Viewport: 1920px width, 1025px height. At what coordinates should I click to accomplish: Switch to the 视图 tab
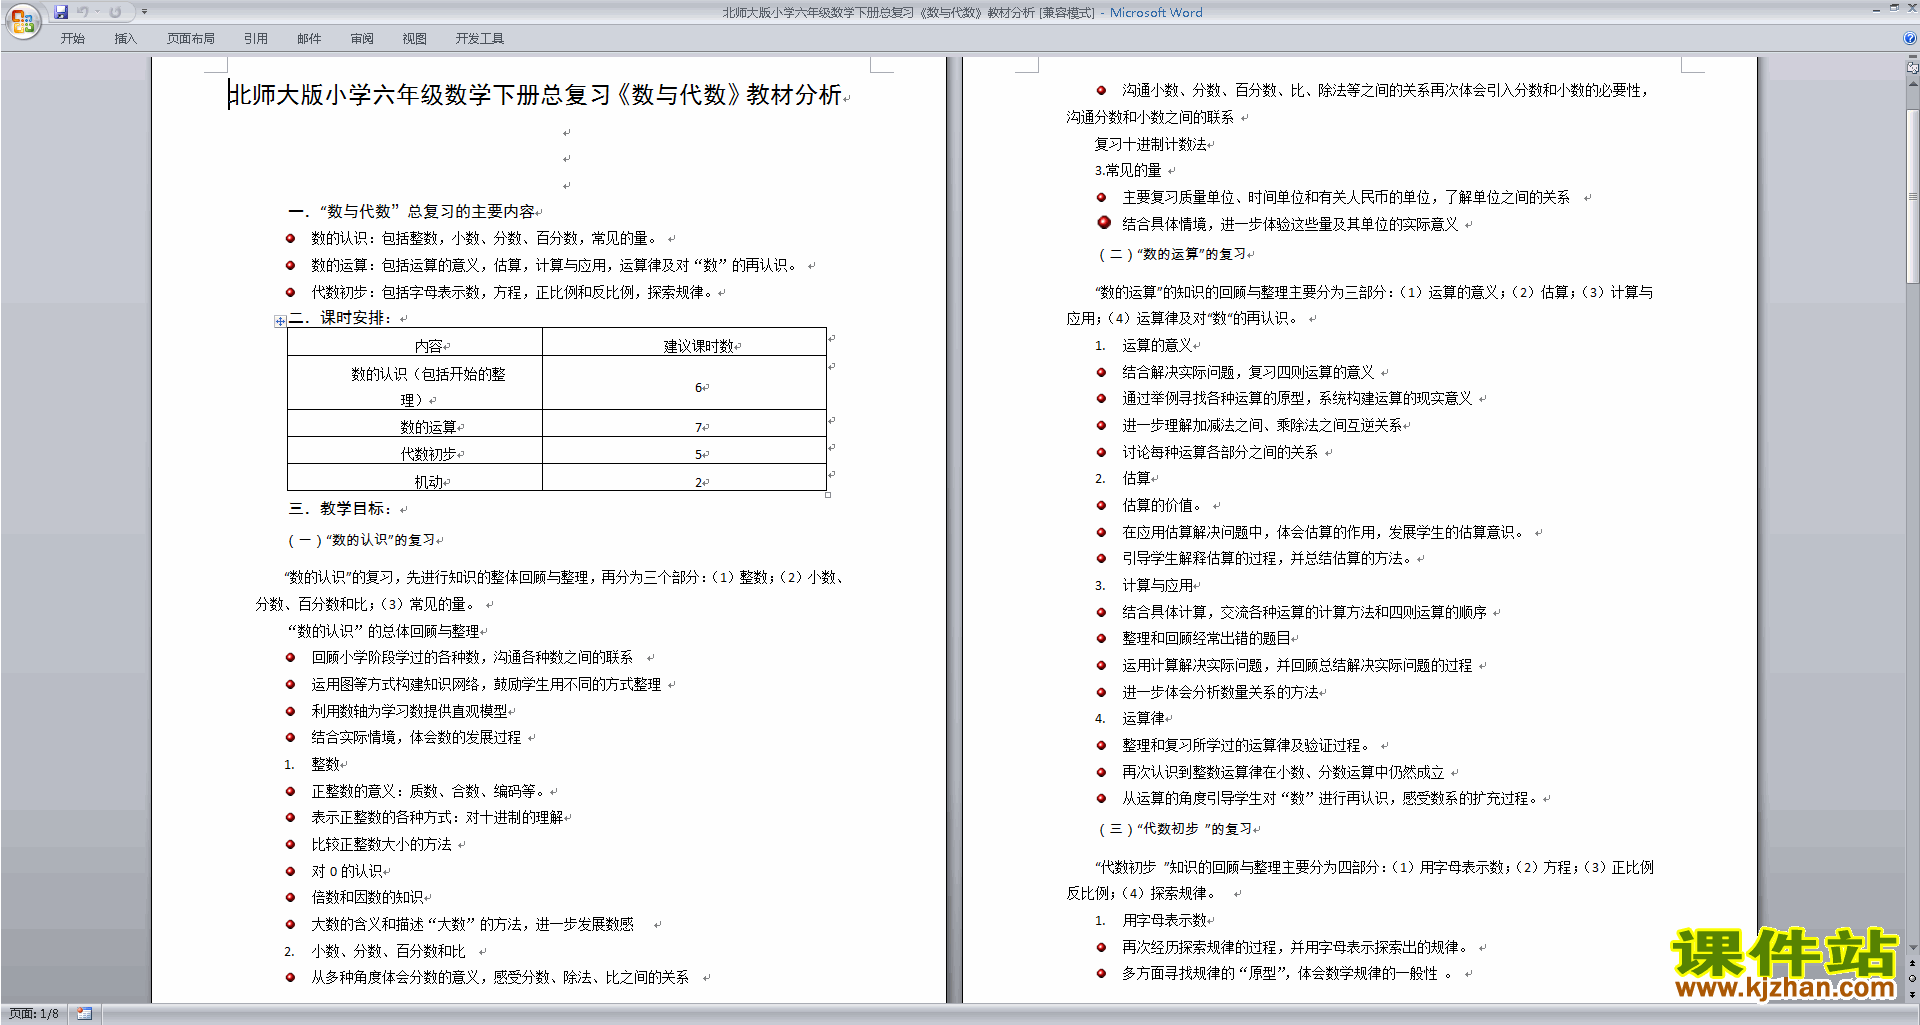point(414,39)
